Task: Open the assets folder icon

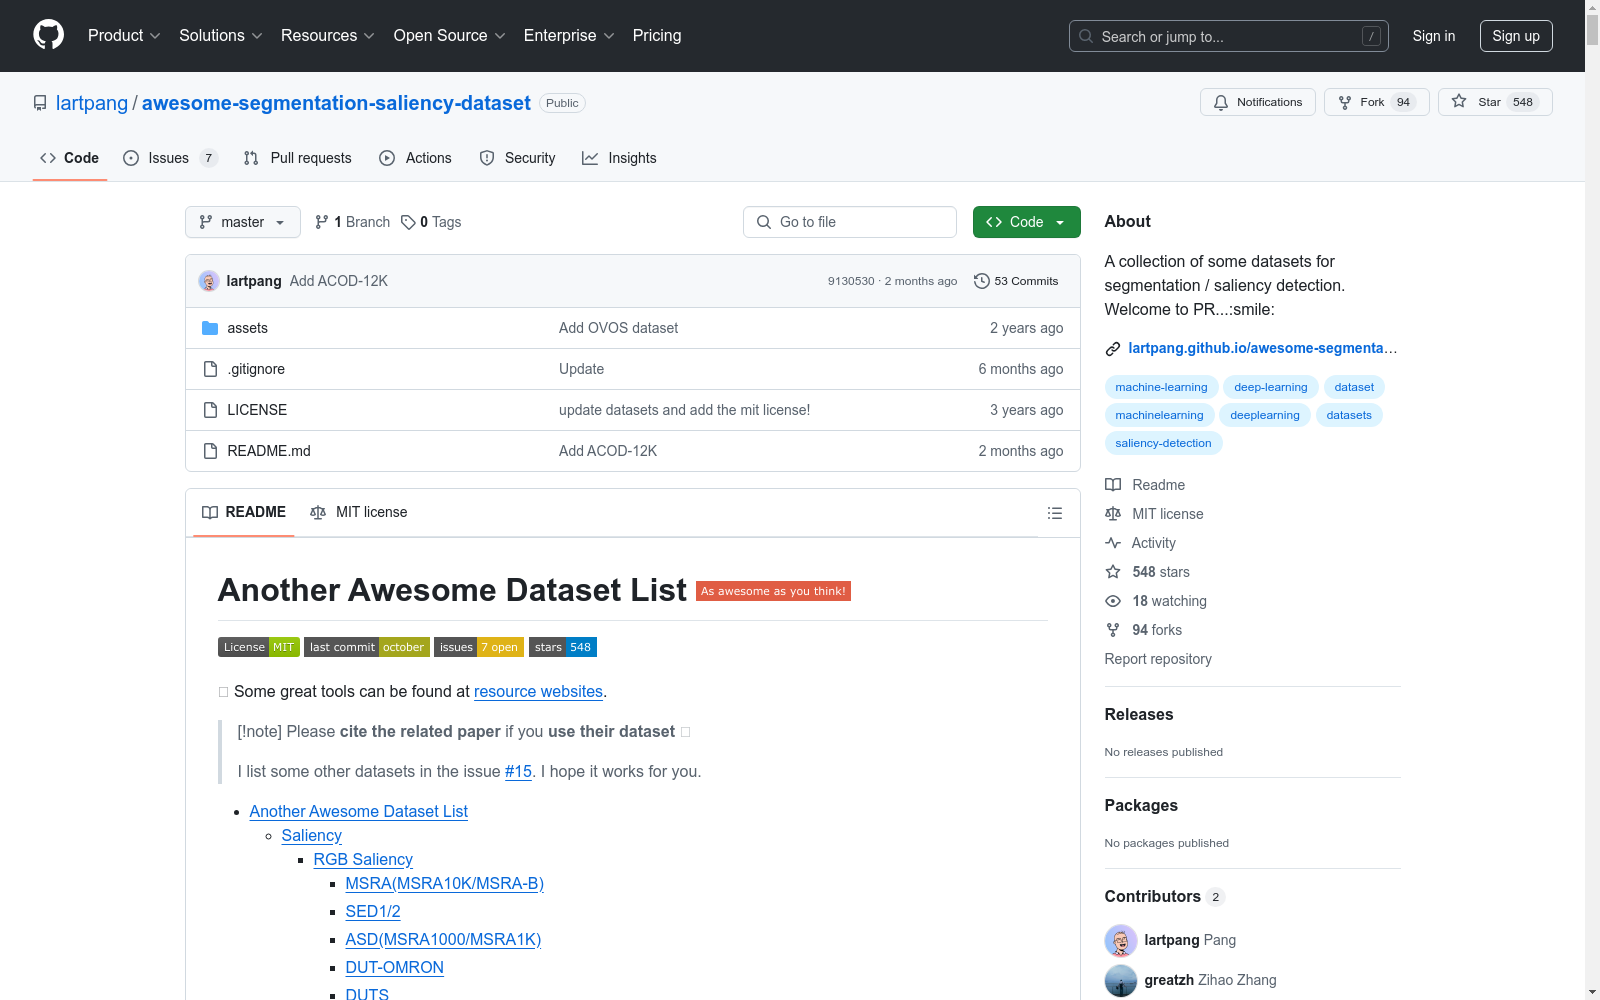Action: click(210, 328)
